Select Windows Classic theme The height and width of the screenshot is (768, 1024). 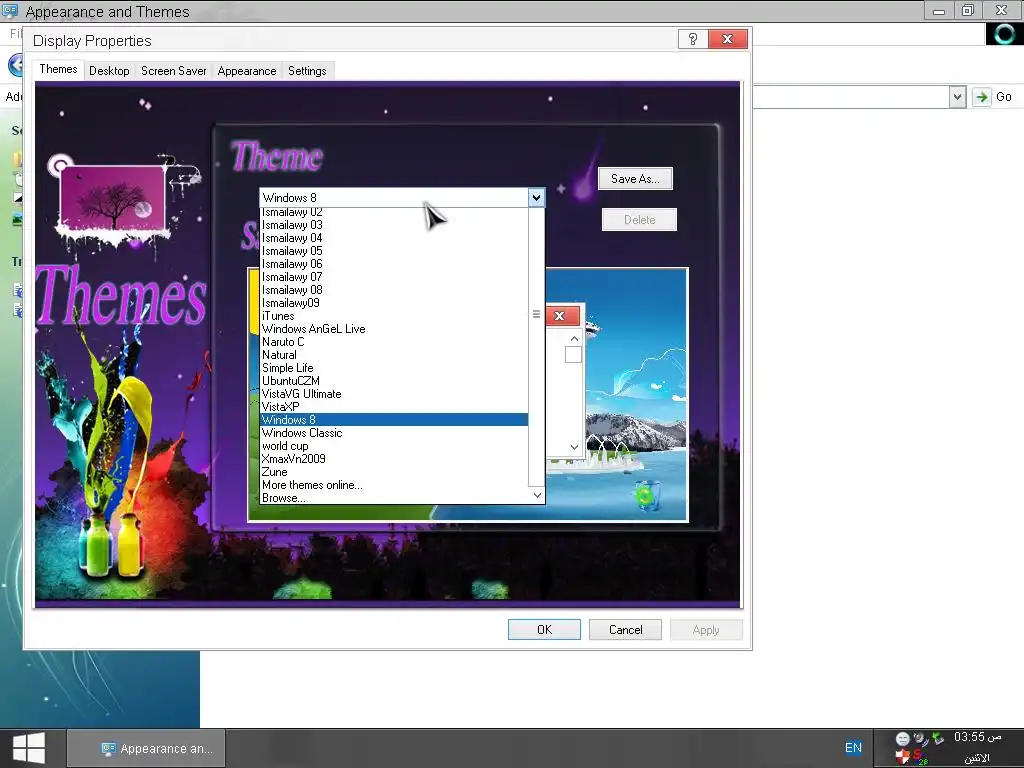click(394, 433)
